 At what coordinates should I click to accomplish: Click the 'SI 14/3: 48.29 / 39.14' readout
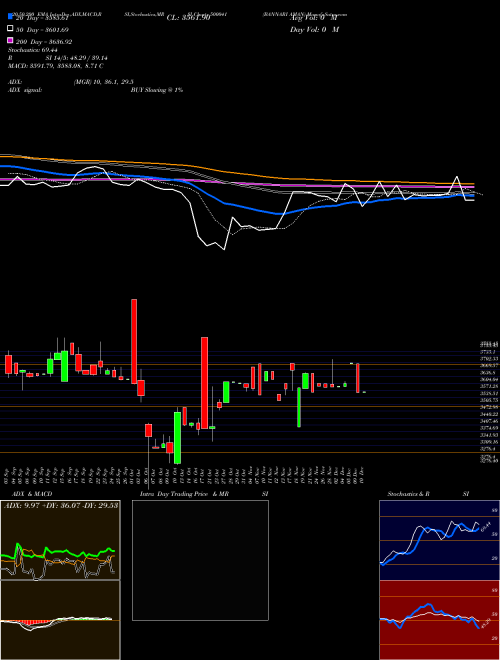(x=77, y=58)
